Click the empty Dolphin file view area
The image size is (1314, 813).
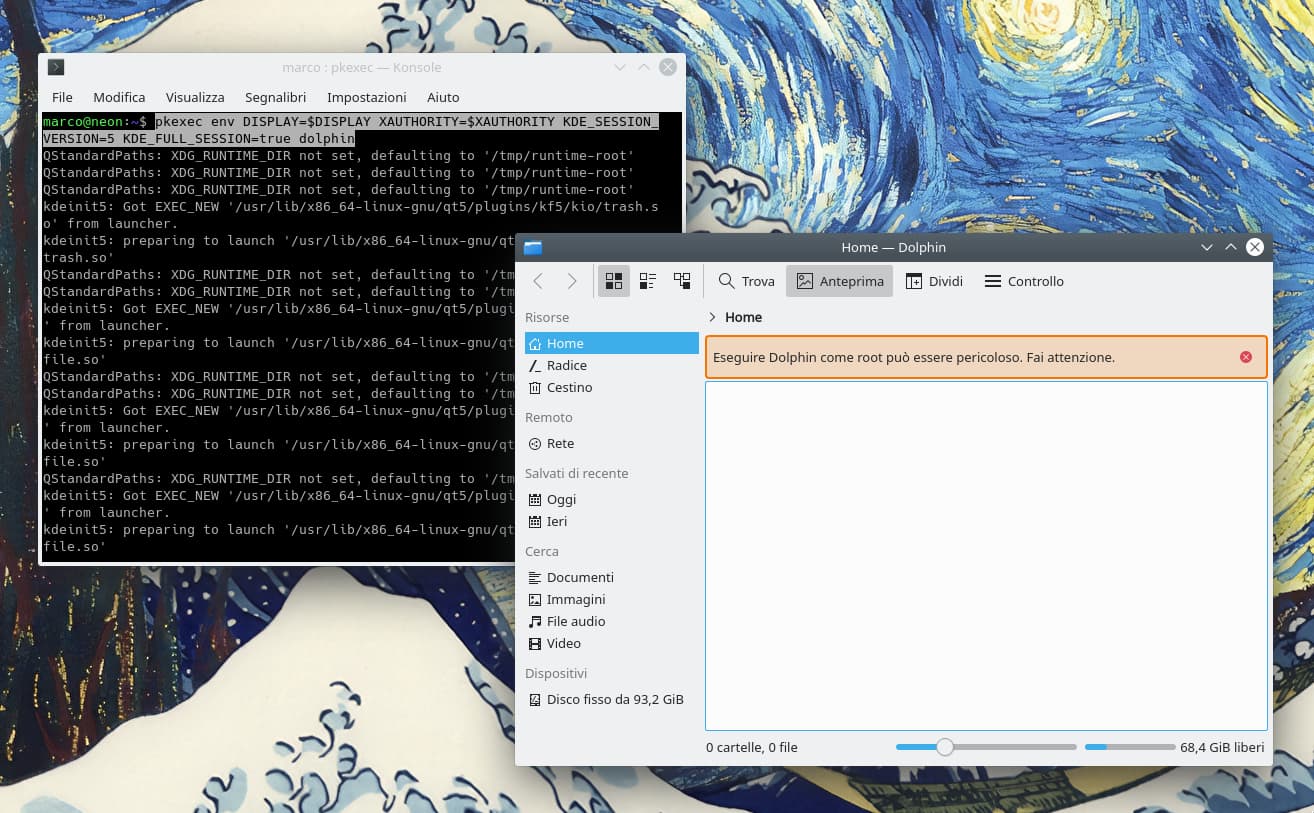[x=986, y=556]
